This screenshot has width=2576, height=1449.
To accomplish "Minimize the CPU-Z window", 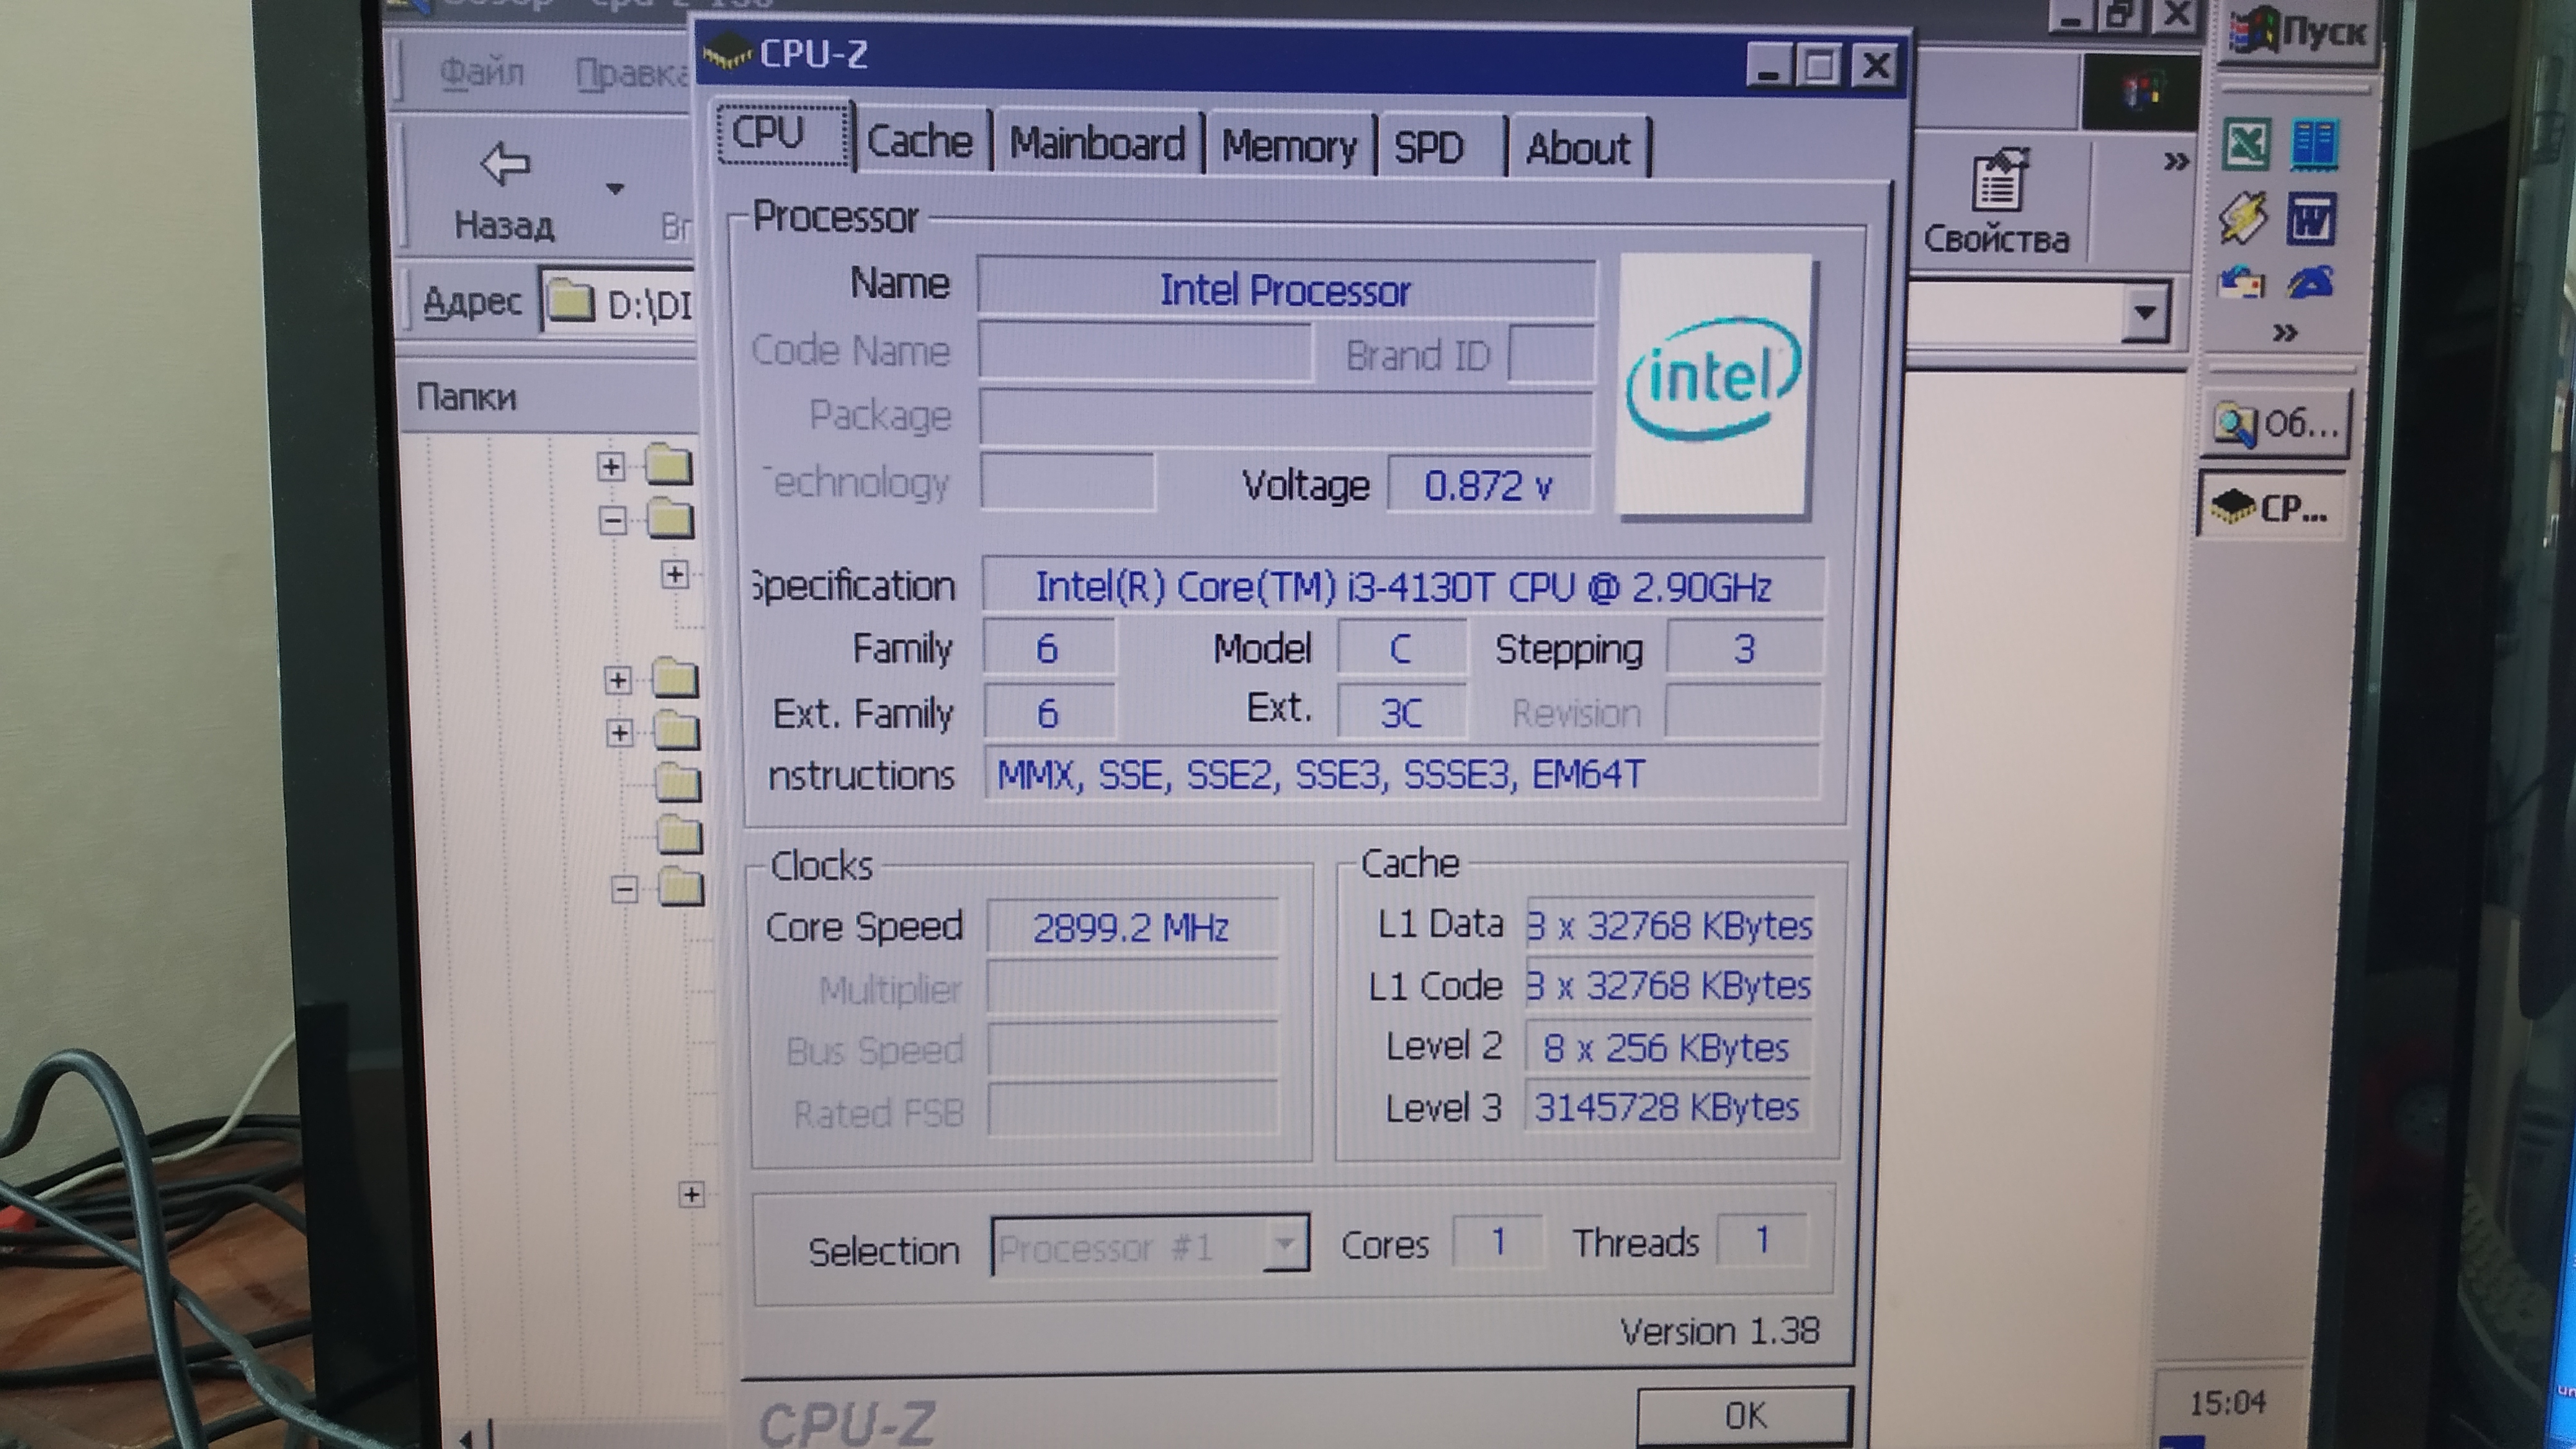I will 1768,67.
